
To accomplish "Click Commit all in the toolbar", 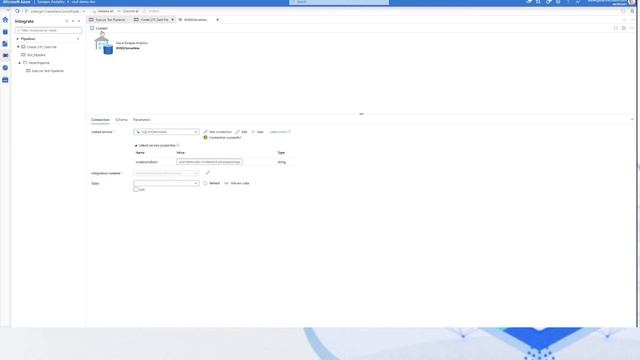I will point(128,11).
